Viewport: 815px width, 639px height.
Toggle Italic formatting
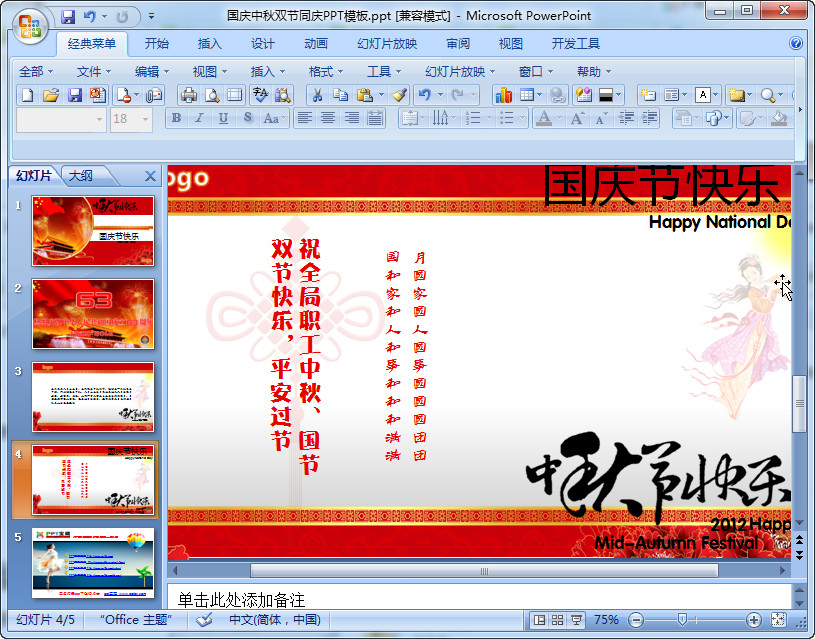click(x=199, y=118)
